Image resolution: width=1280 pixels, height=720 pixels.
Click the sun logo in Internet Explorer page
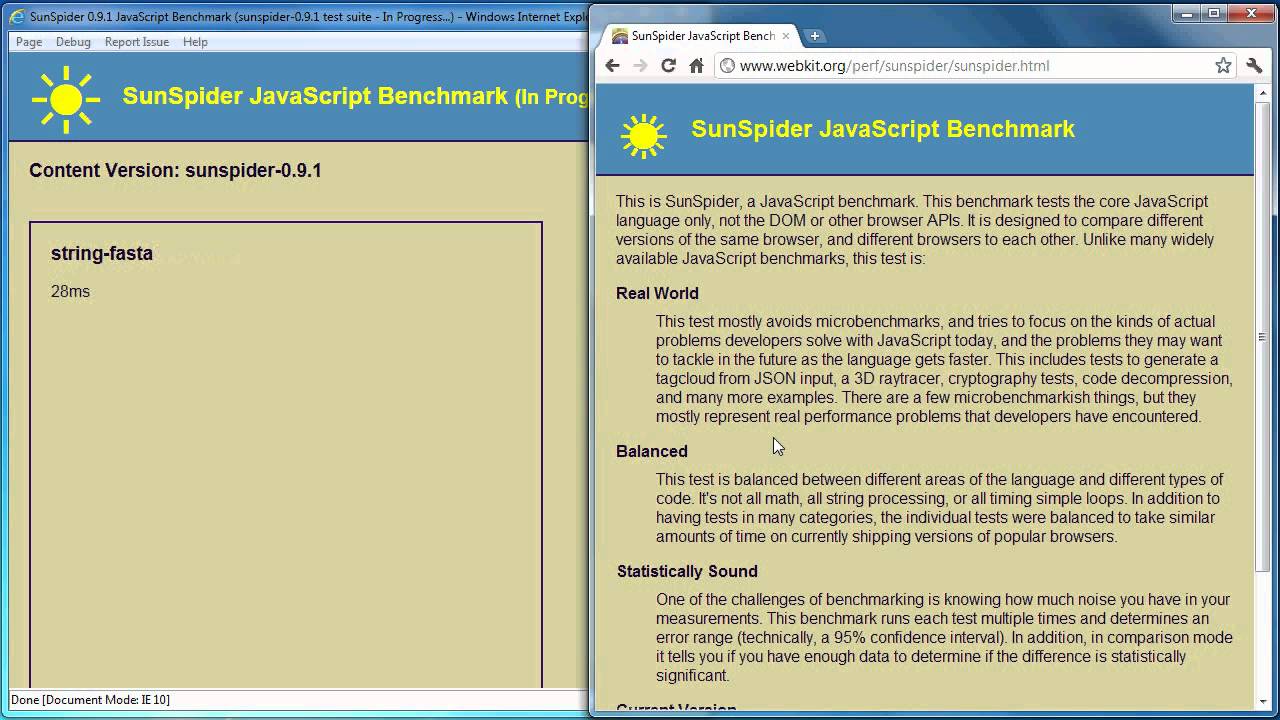coord(66,99)
